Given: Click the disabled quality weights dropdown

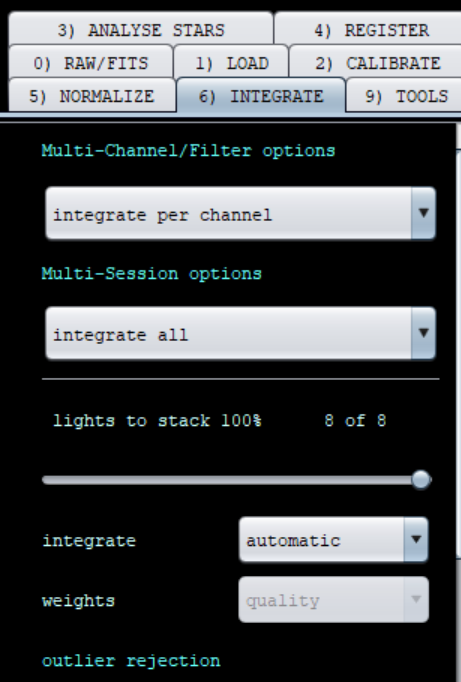Looking at the screenshot, I should click(x=334, y=600).
